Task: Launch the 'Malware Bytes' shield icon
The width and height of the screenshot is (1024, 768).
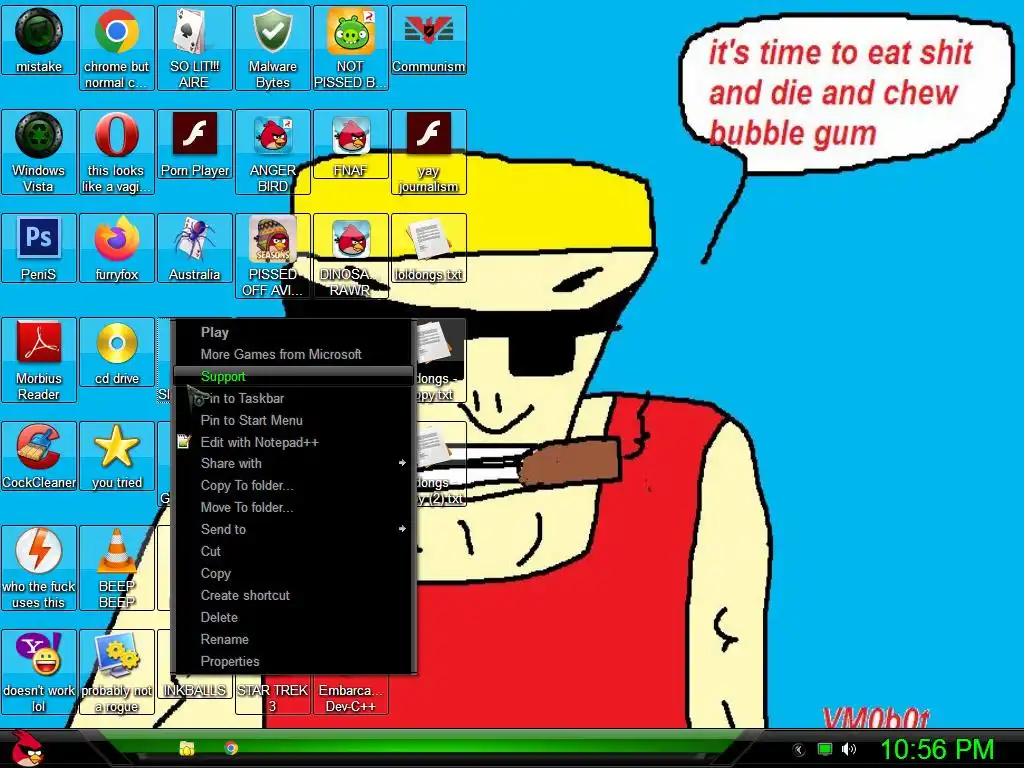Action: pyautogui.click(x=272, y=48)
